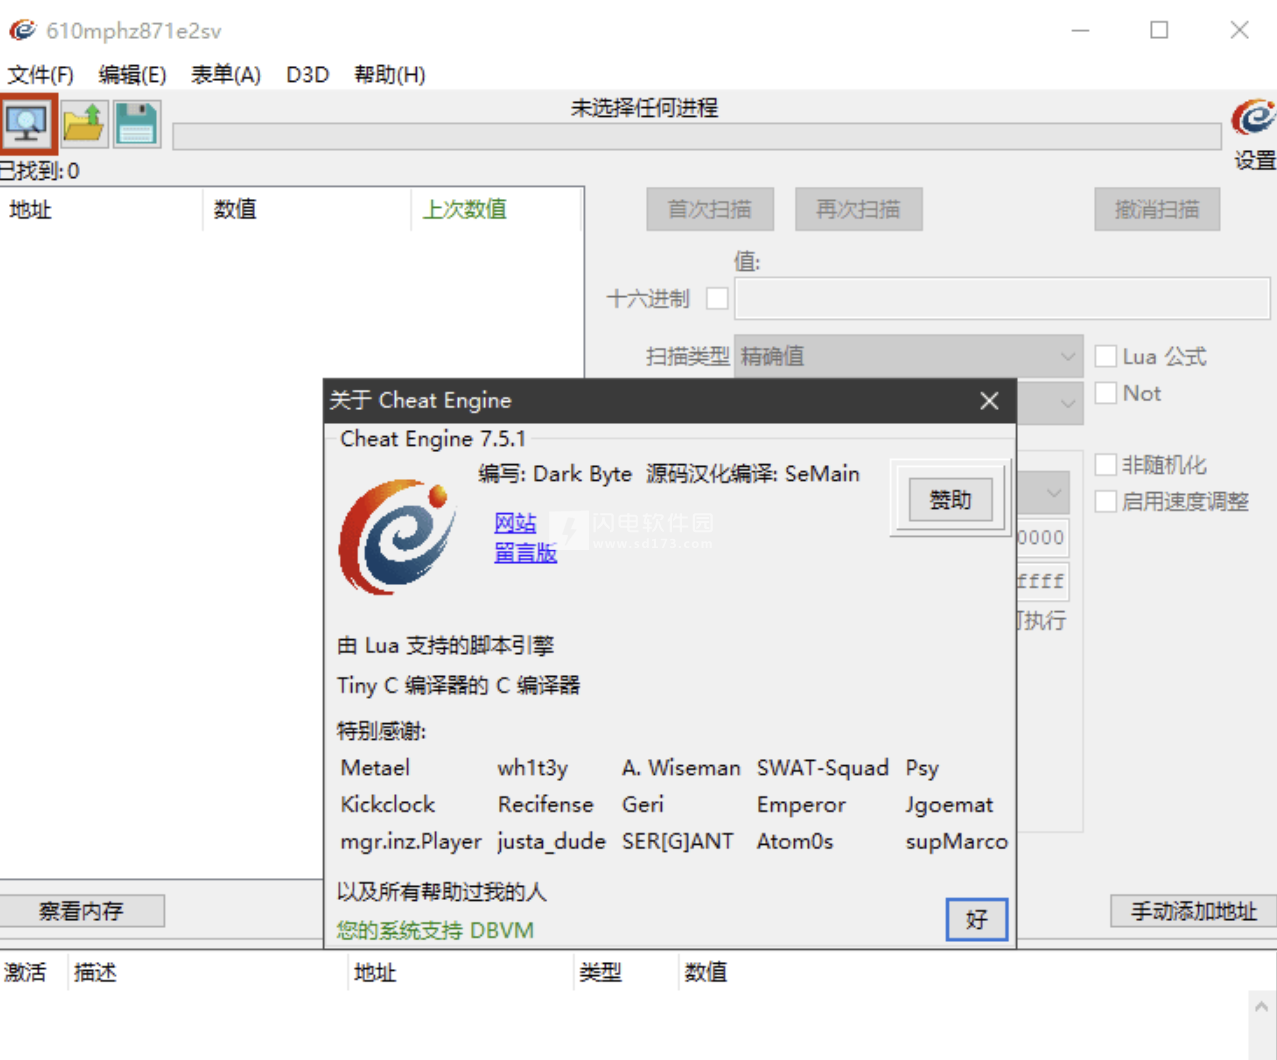Open the 文件(F) menu
The height and width of the screenshot is (1060, 1277).
click(x=41, y=75)
